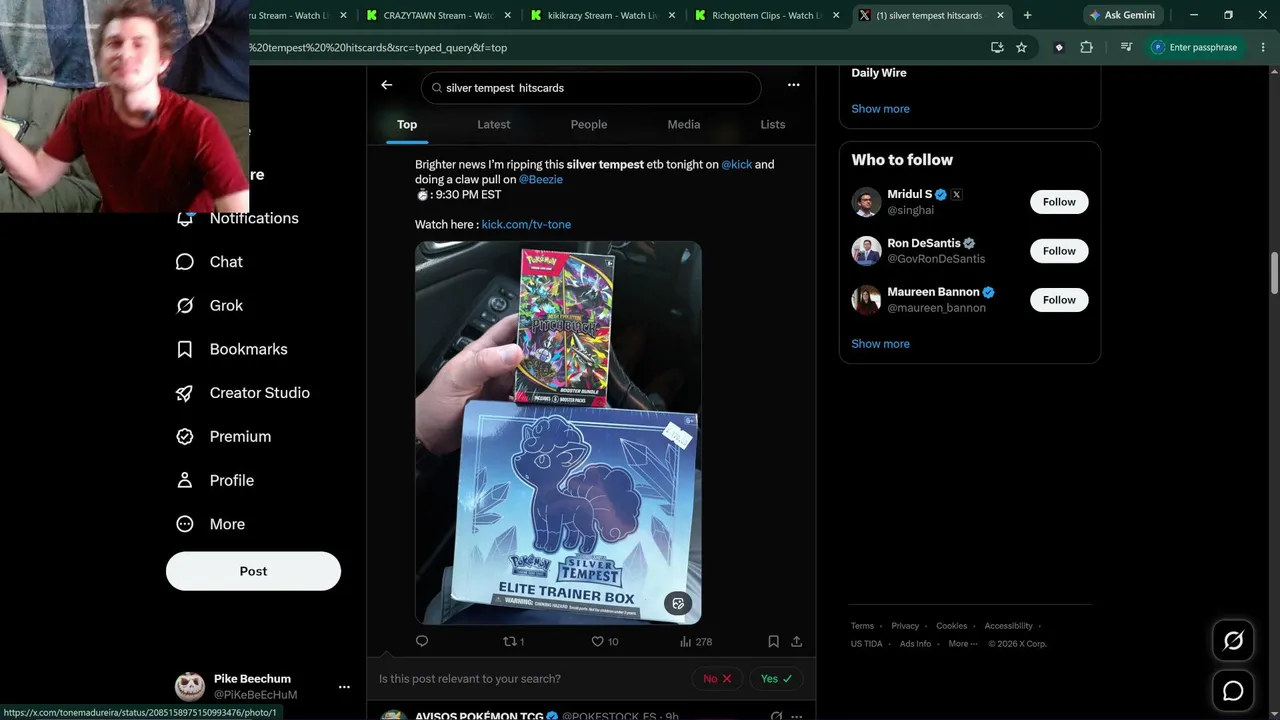Share the silver tempest post
Viewport: 1280px width, 720px height.
tap(797, 642)
